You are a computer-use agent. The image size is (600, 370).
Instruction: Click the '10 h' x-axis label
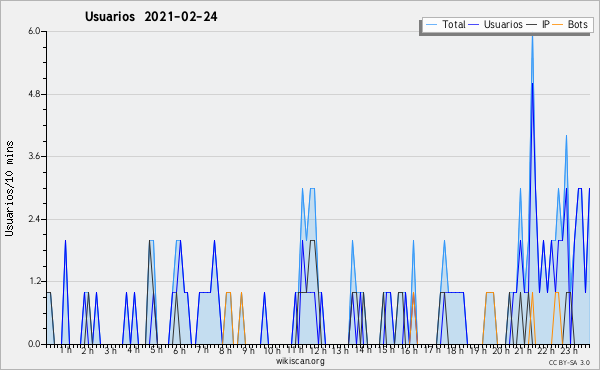point(272,350)
